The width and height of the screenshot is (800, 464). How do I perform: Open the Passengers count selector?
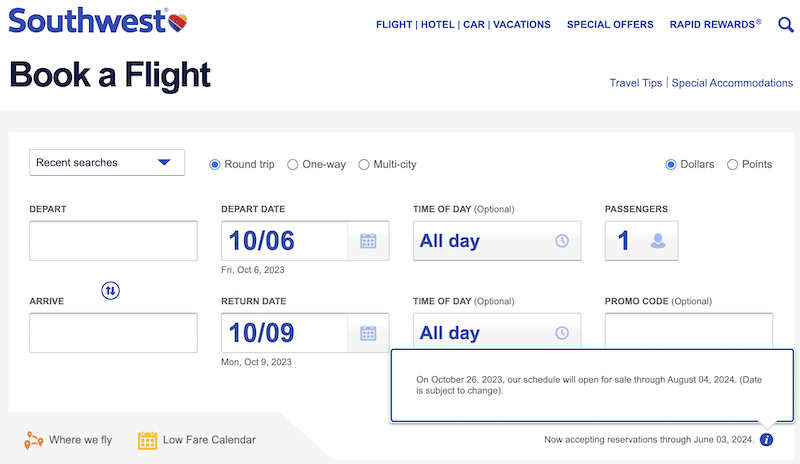(x=641, y=241)
